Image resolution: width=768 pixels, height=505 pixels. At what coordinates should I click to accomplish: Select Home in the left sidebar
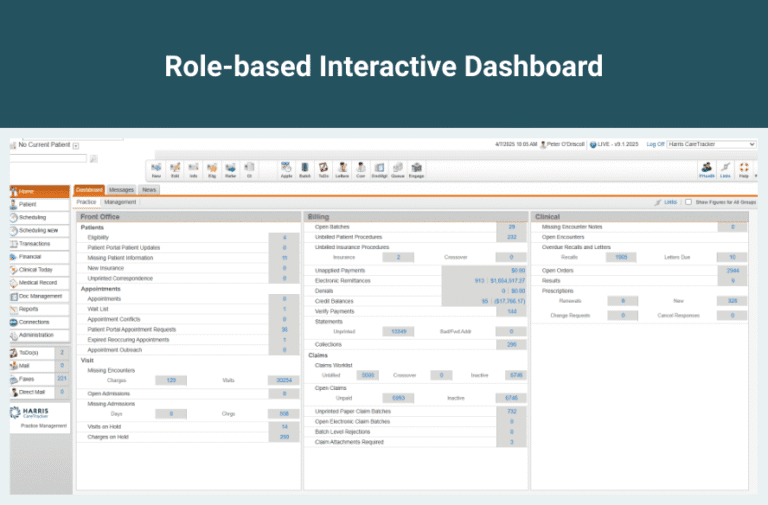pyautogui.click(x=40, y=191)
